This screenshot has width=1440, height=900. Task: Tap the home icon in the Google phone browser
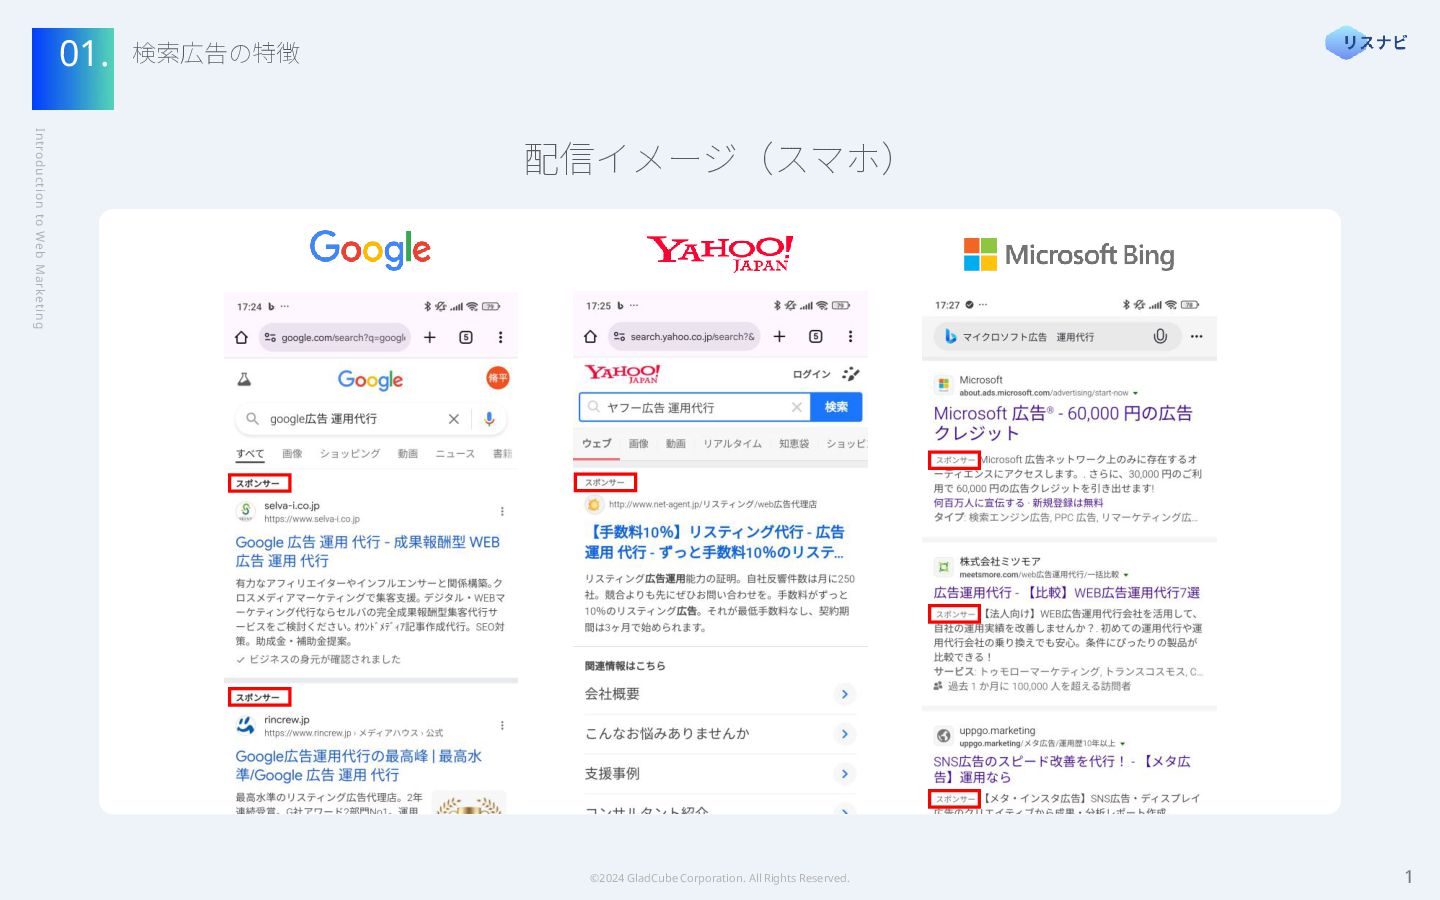[241, 338]
